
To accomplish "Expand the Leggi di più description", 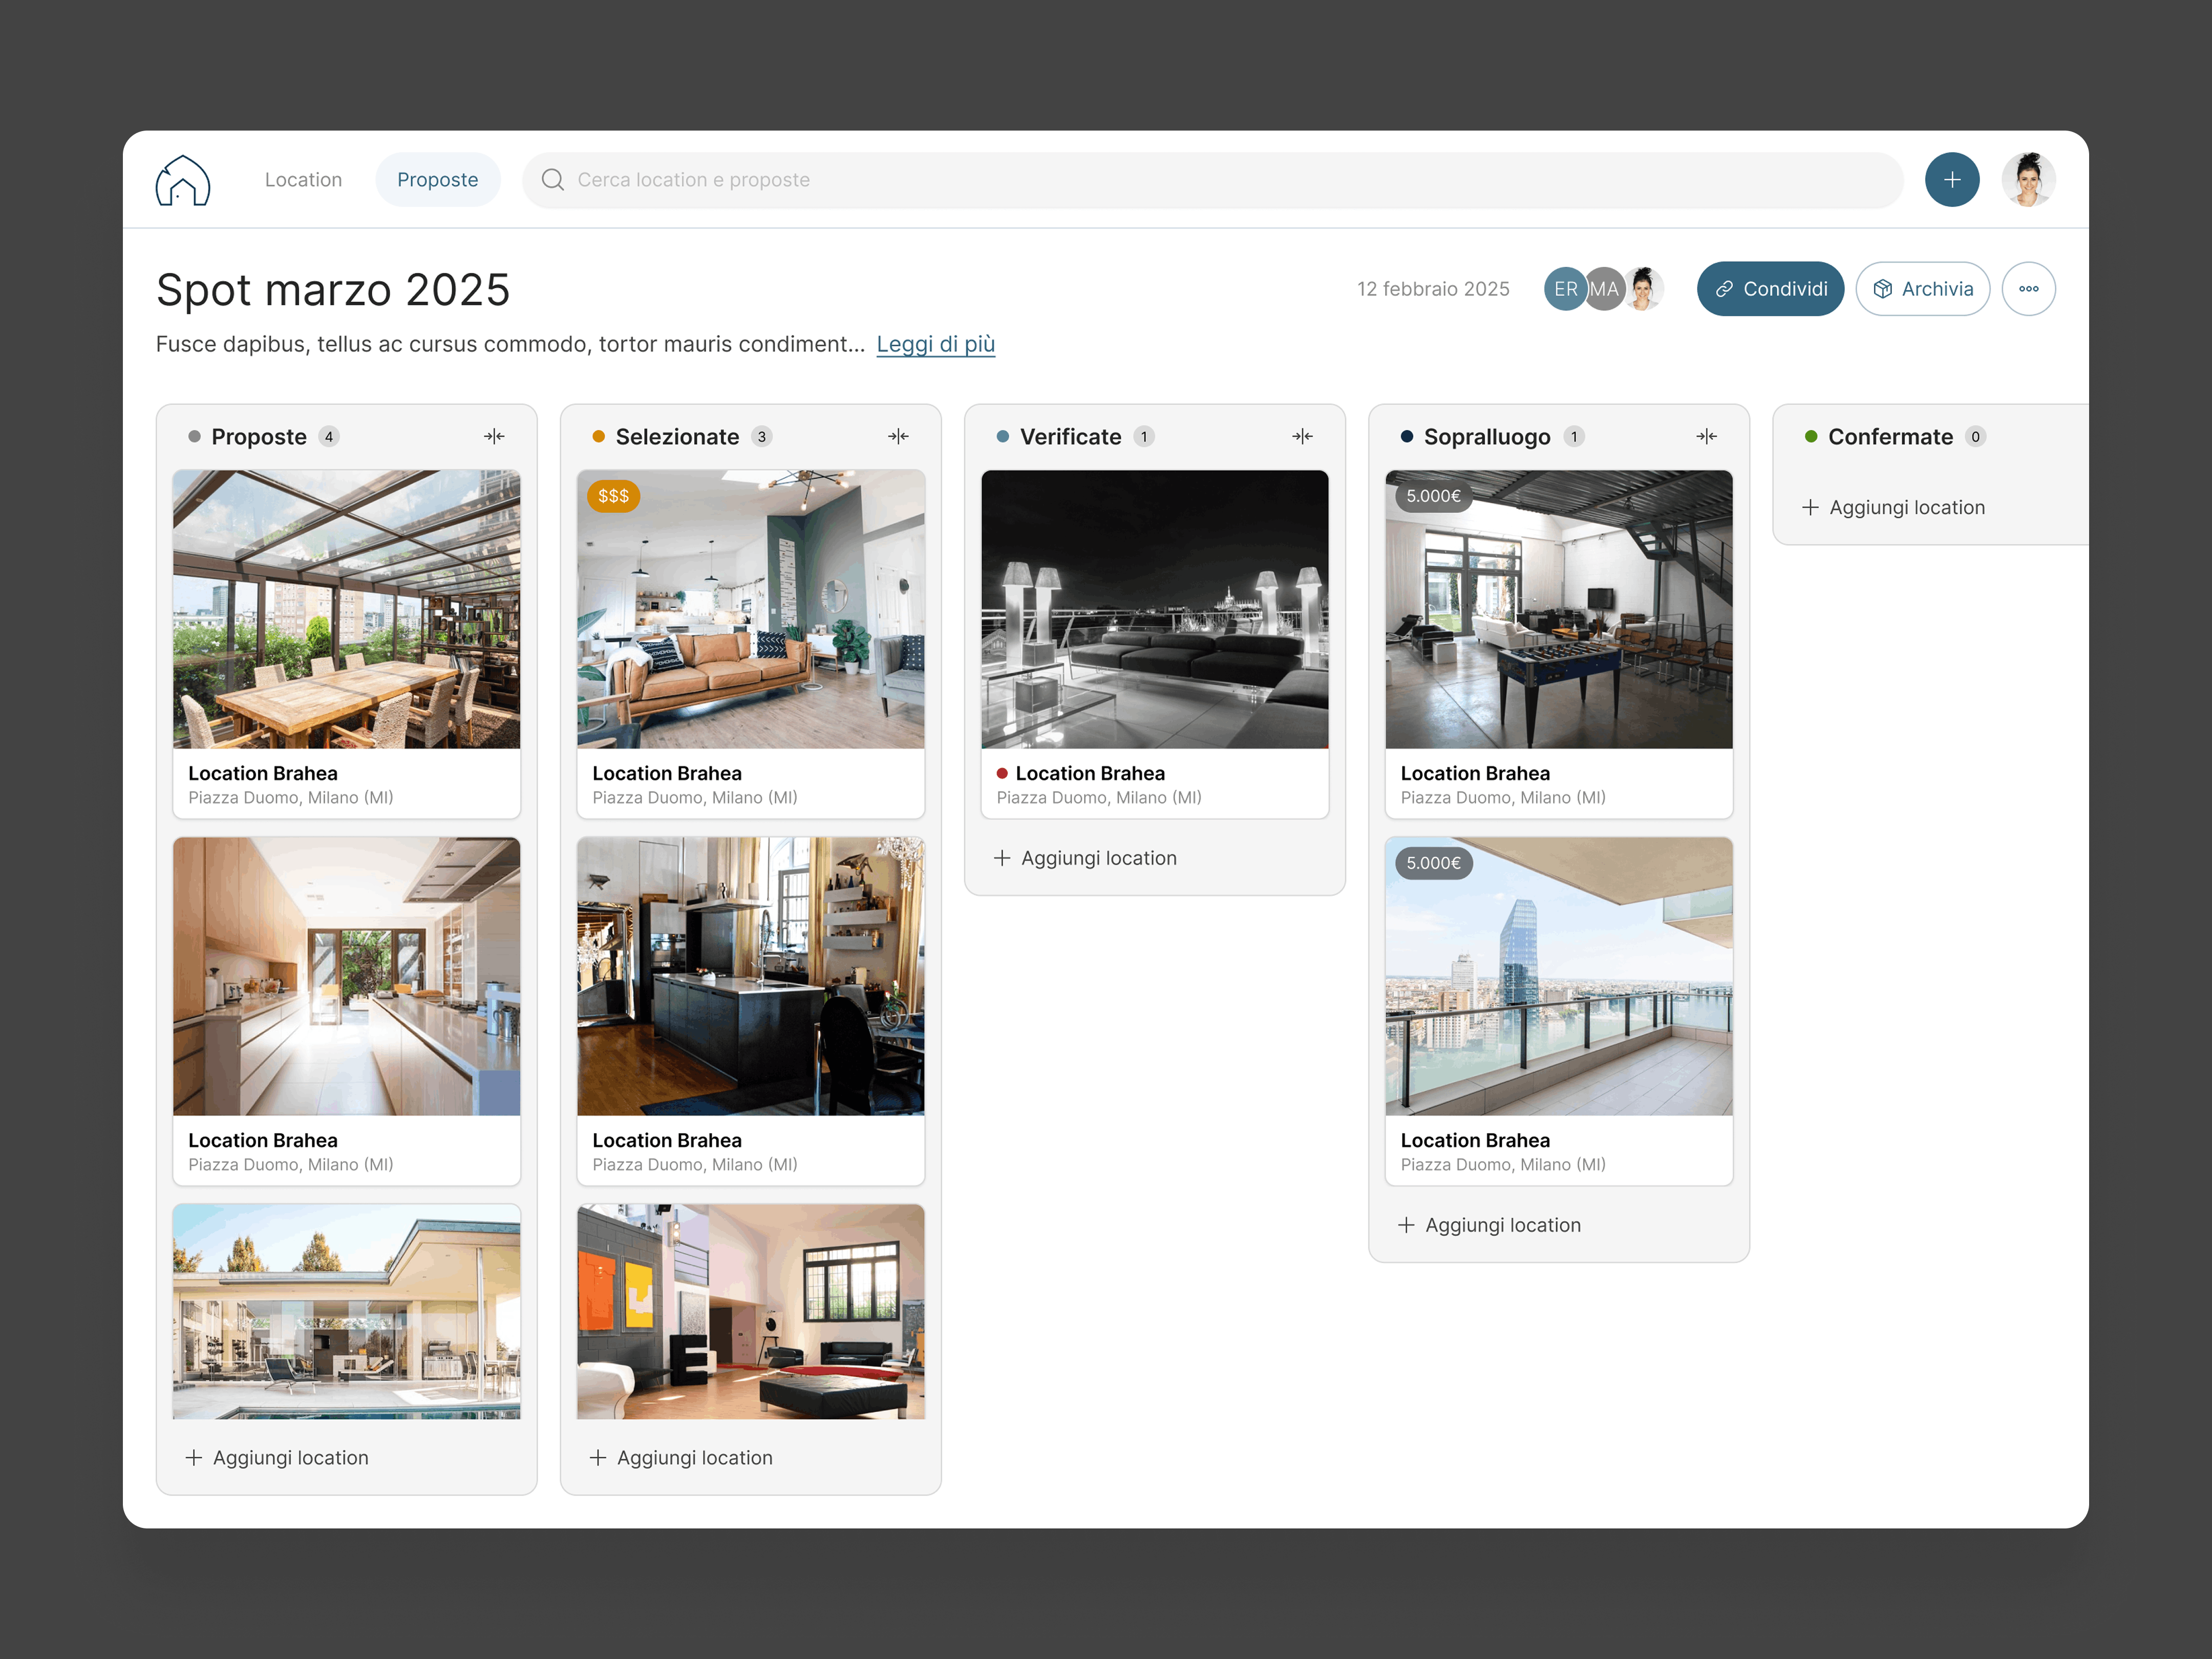I will tap(935, 344).
